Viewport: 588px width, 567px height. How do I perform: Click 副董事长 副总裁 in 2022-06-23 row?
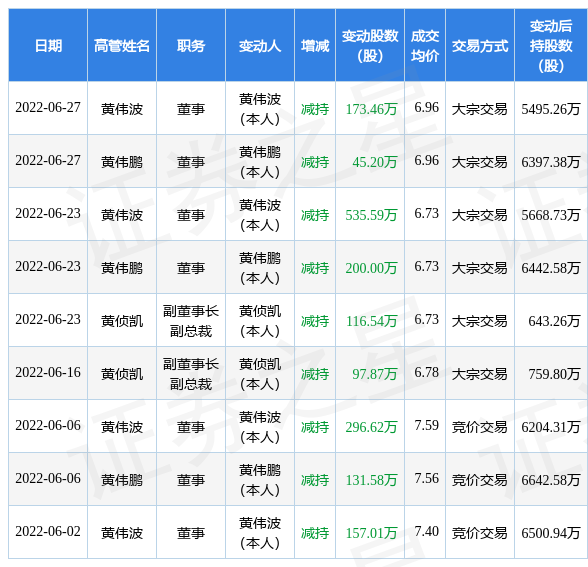(191, 321)
